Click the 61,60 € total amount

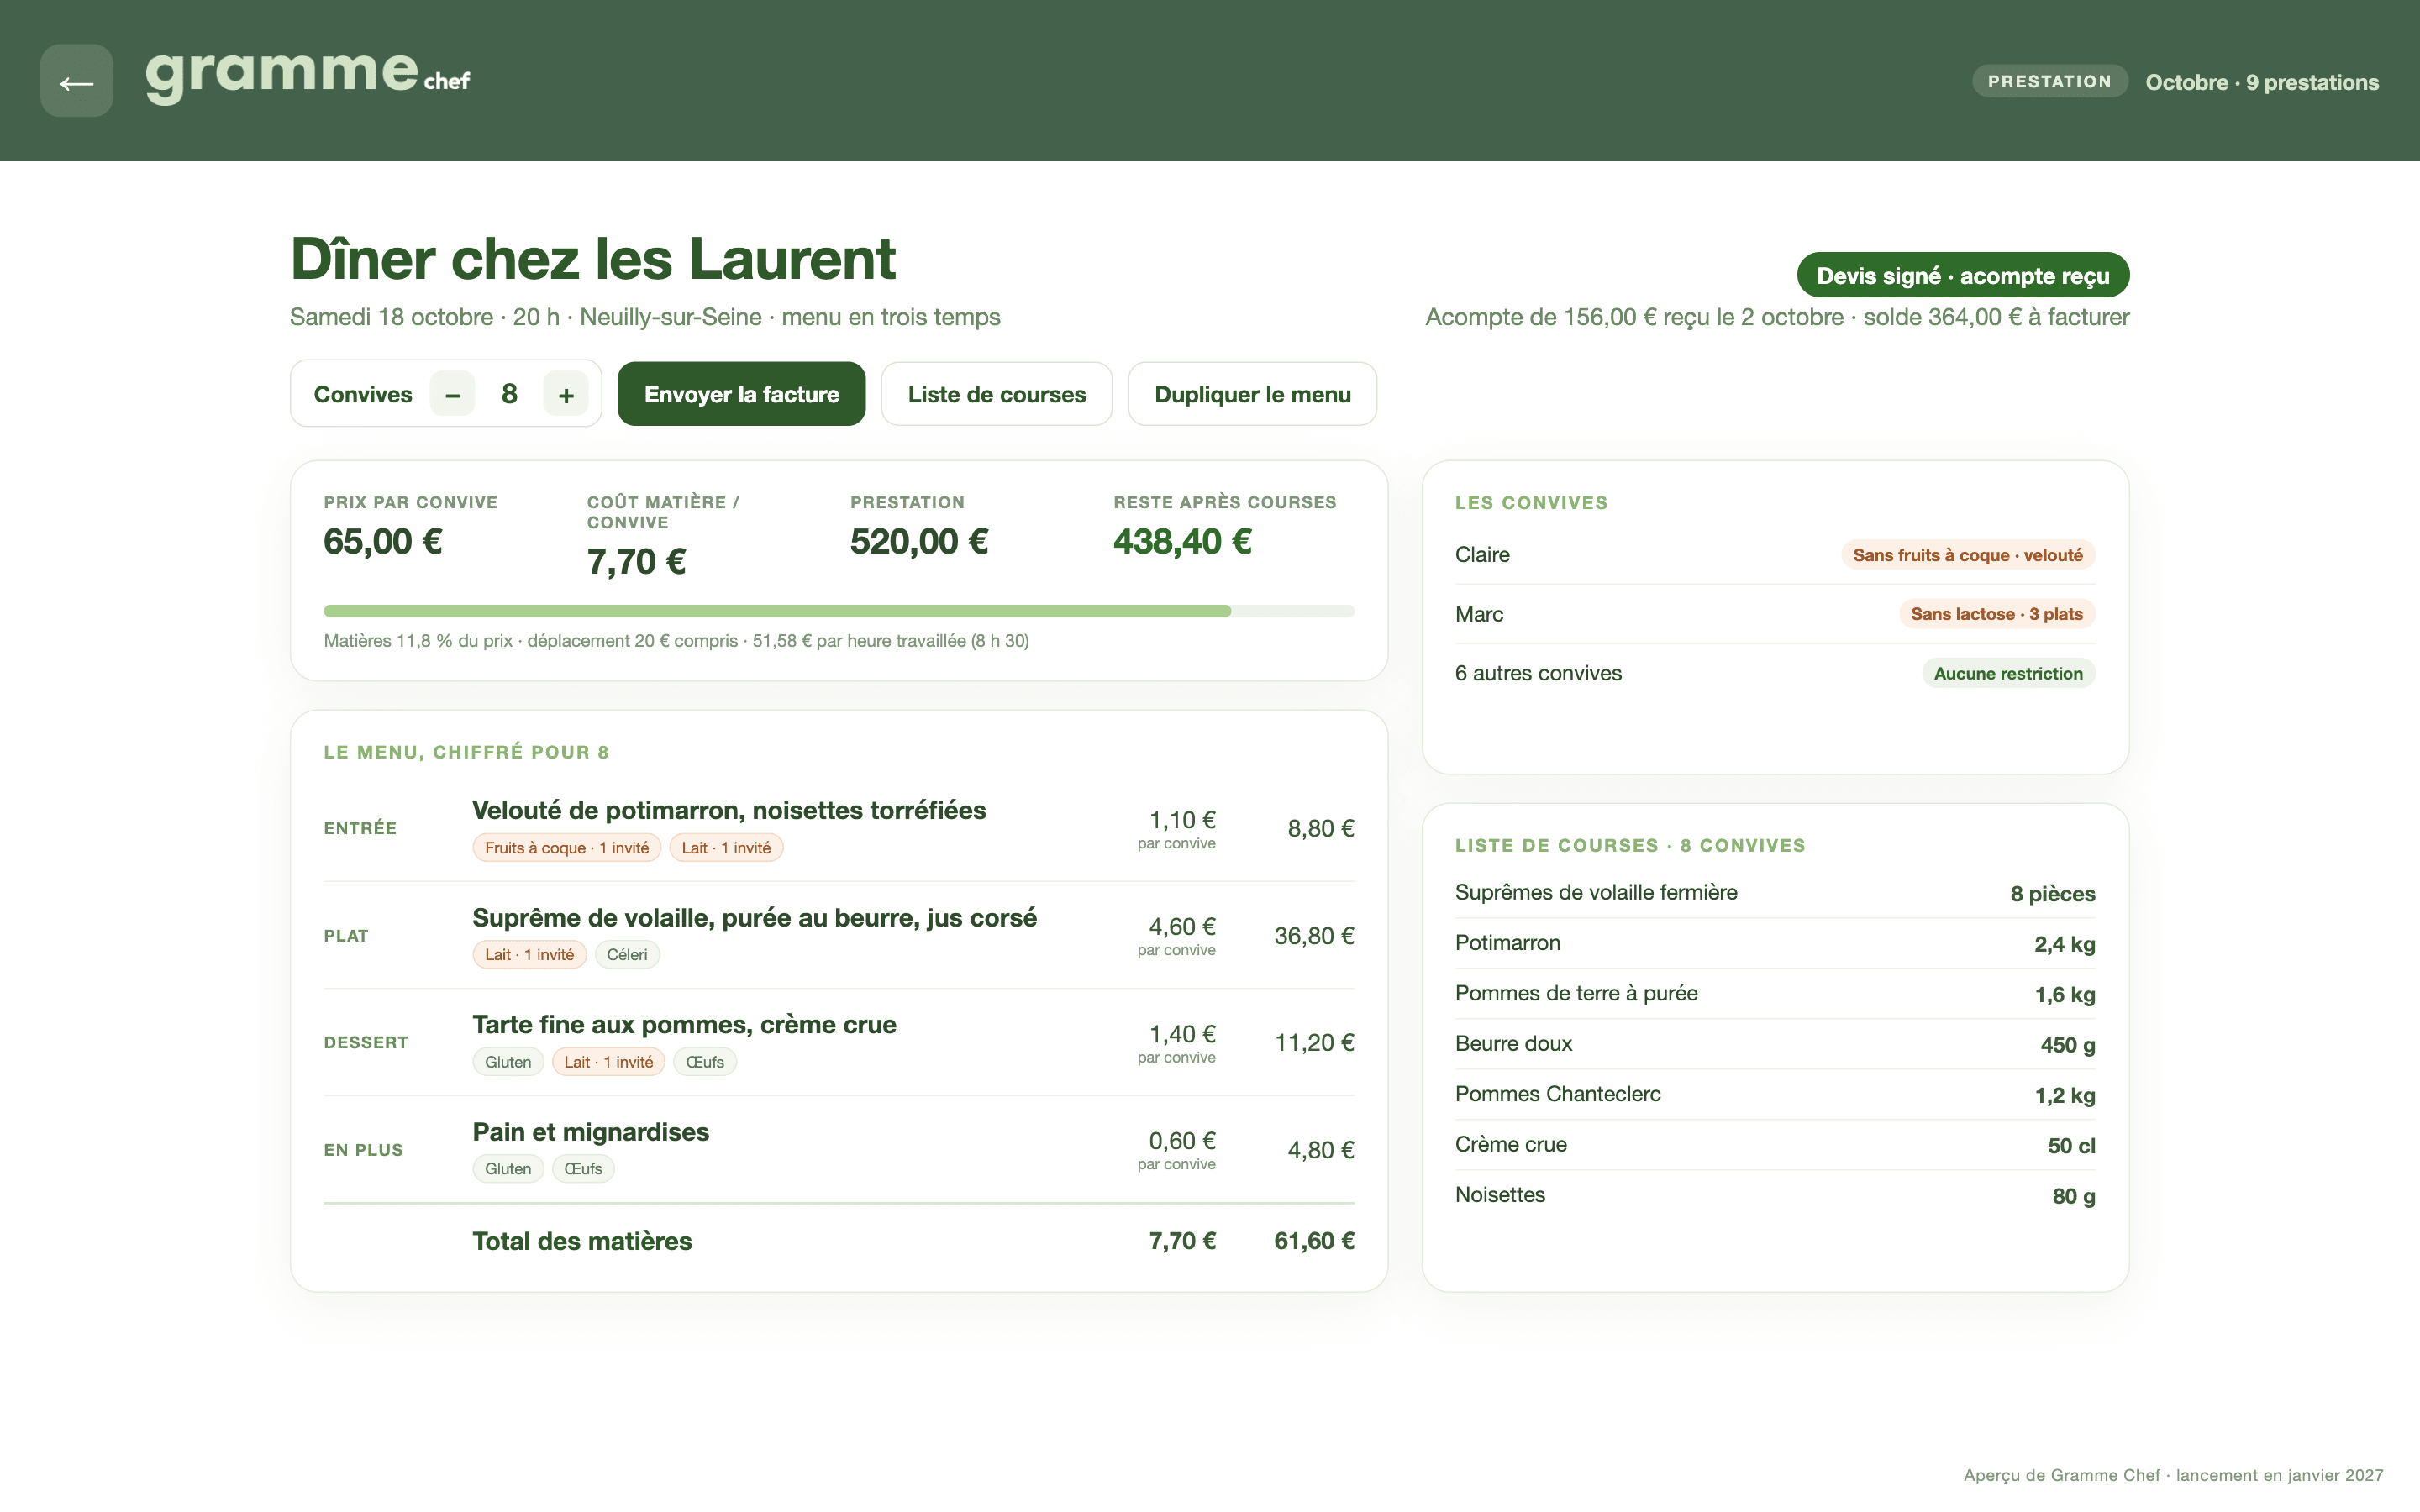(x=1314, y=1241)
